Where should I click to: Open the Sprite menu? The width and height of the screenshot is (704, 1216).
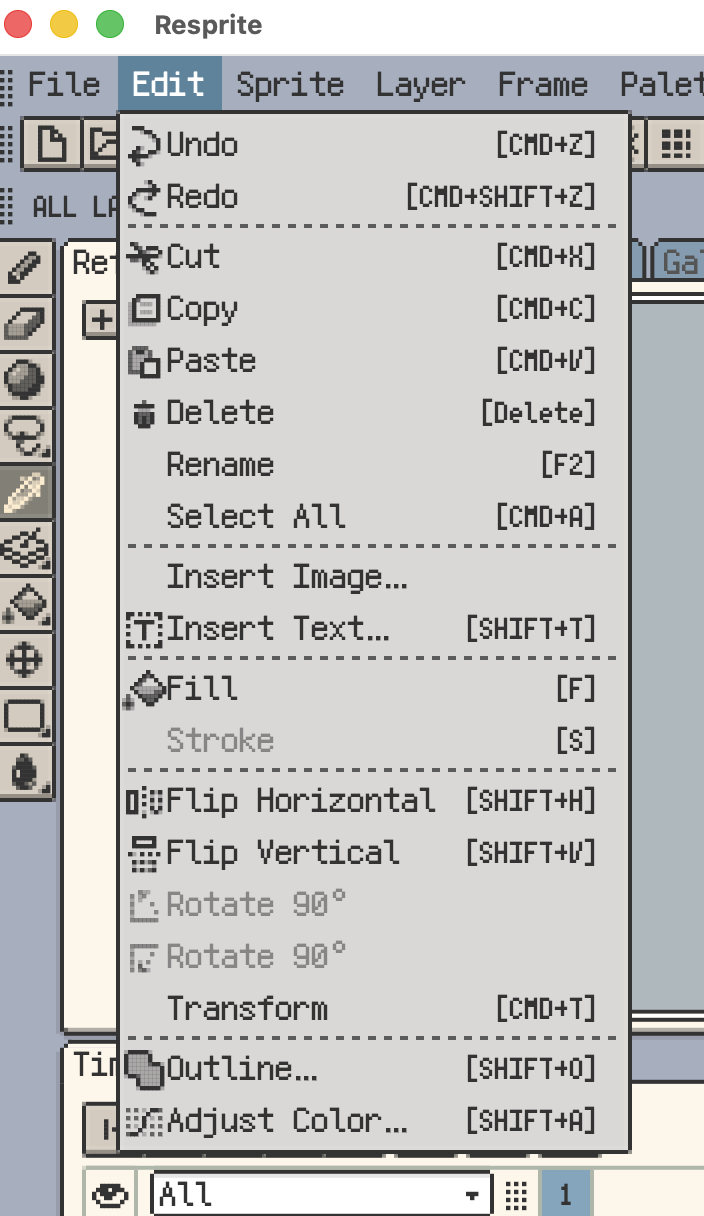pyautogui.click(x=290, y=84)
